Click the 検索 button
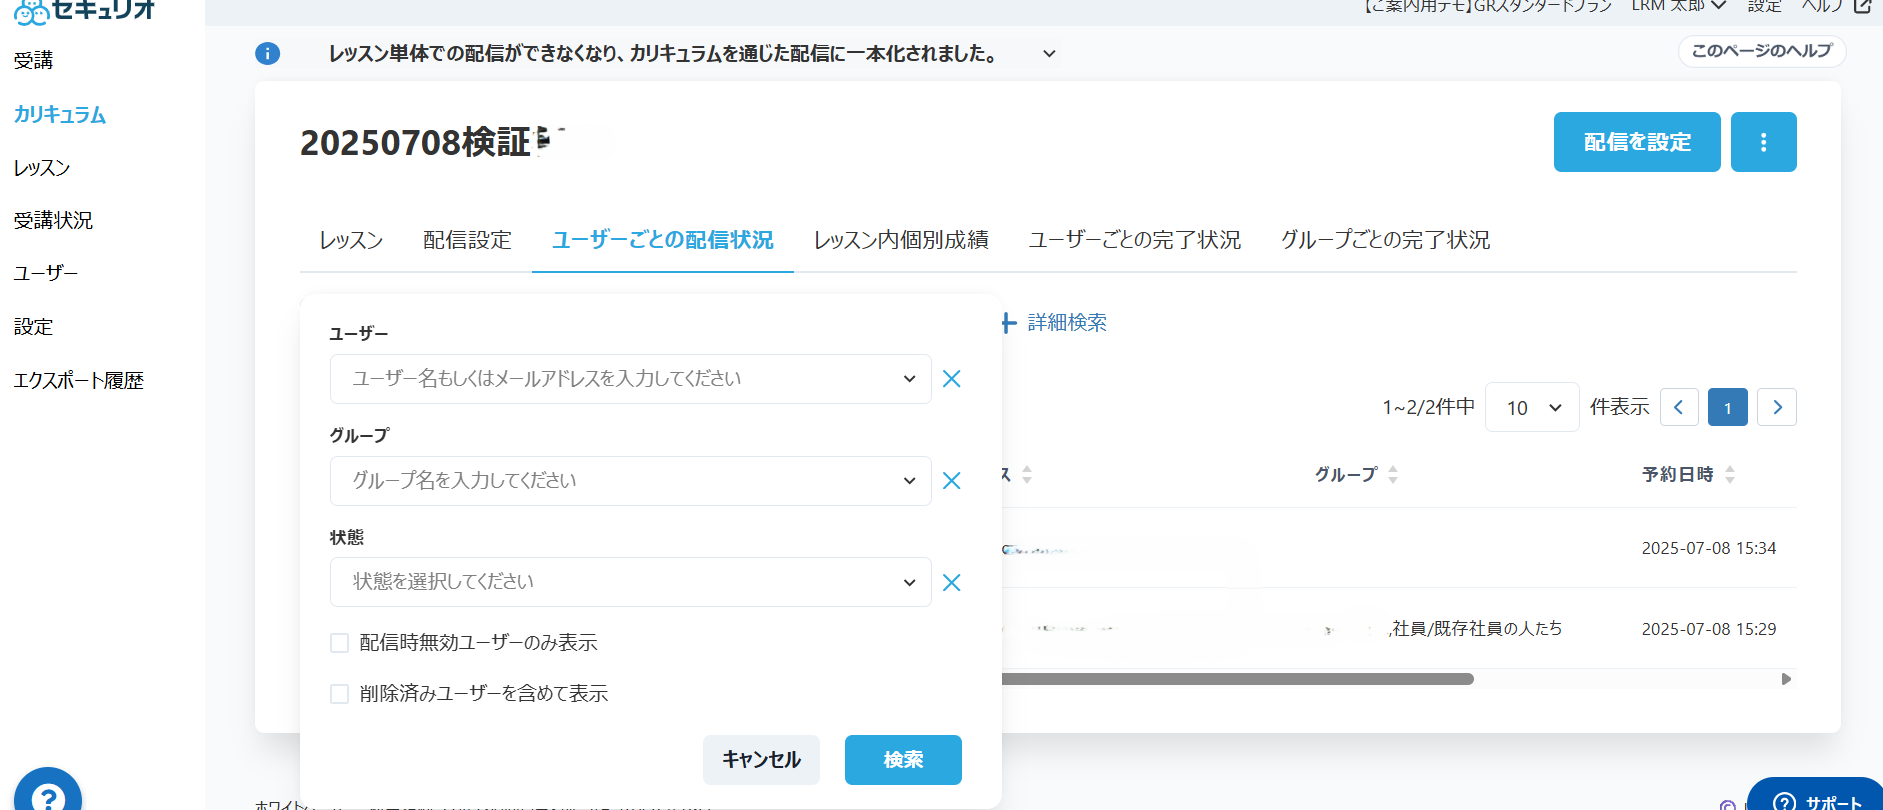 click(x=903, y=760)
